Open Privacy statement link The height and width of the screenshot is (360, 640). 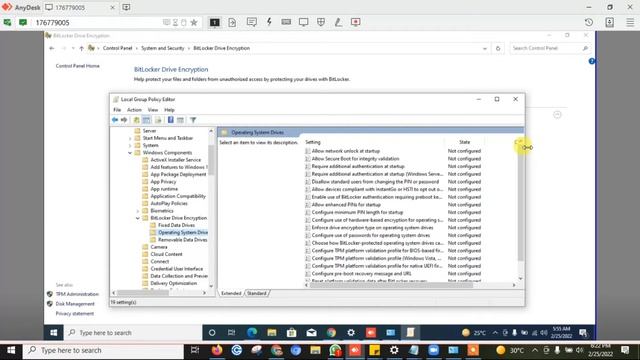75,313
